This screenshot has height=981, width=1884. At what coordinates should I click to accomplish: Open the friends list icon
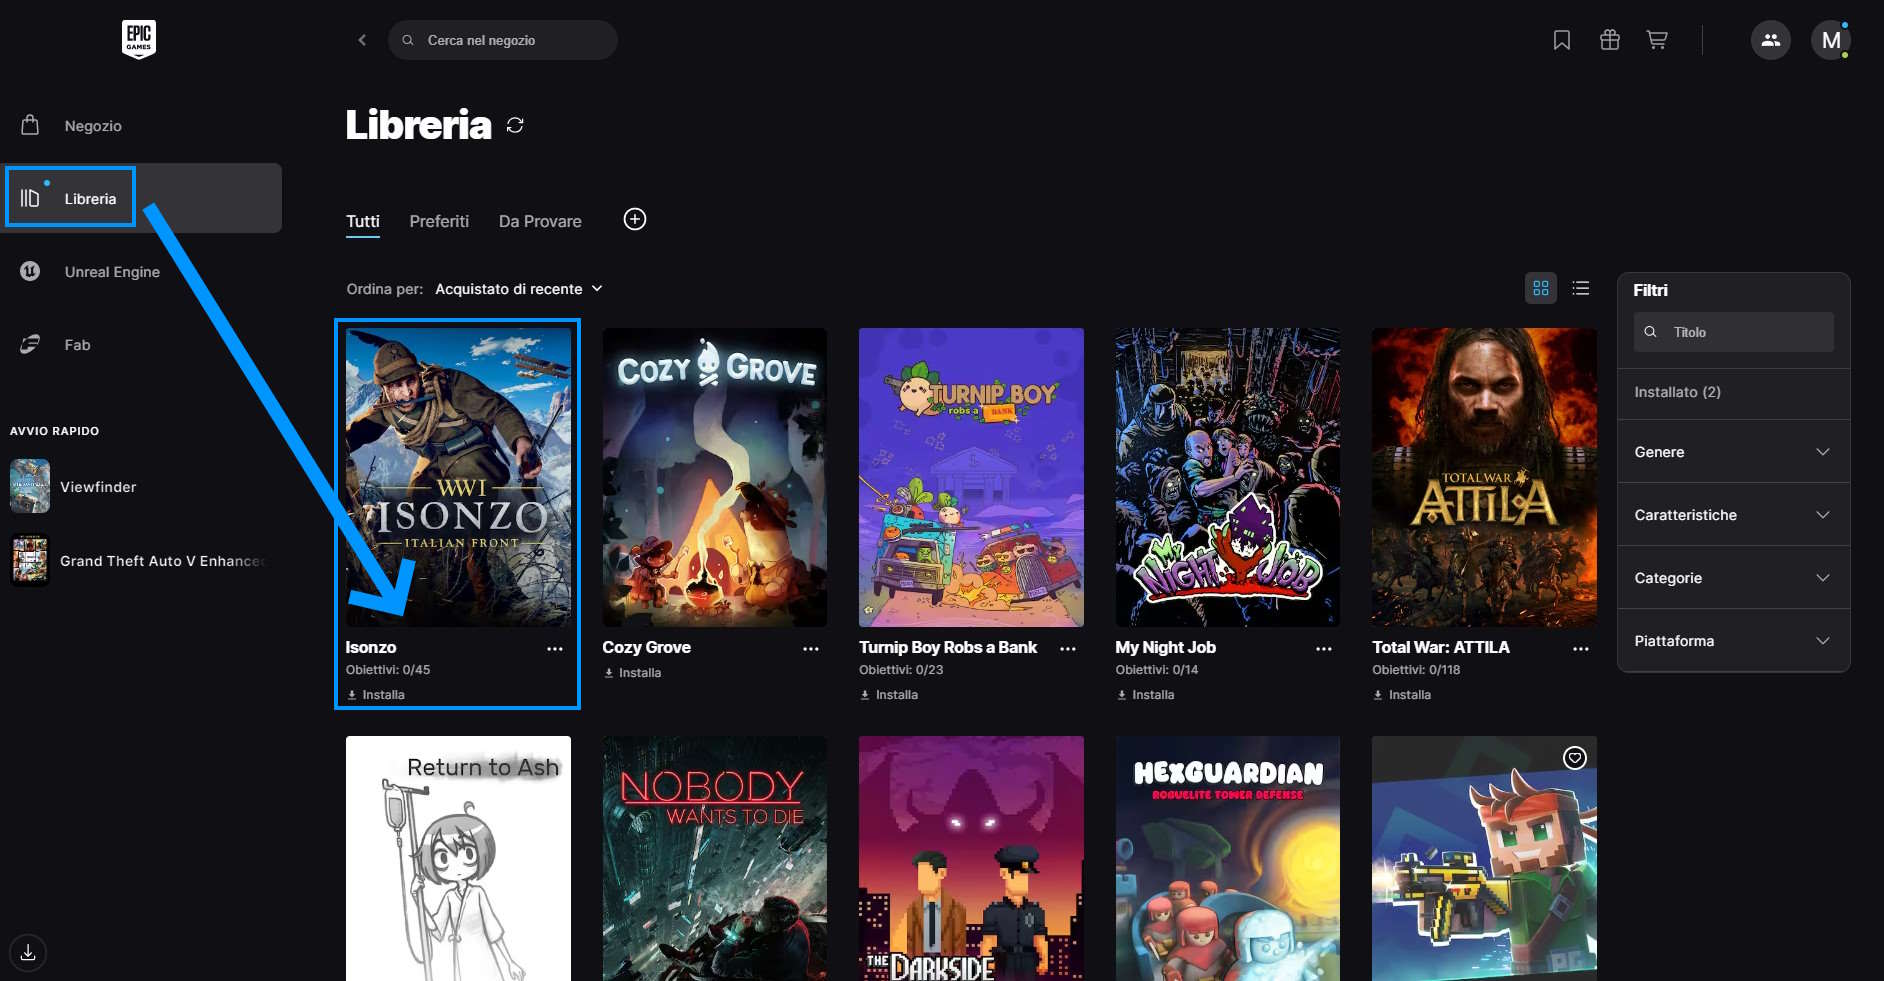(x=1770, y=40)
